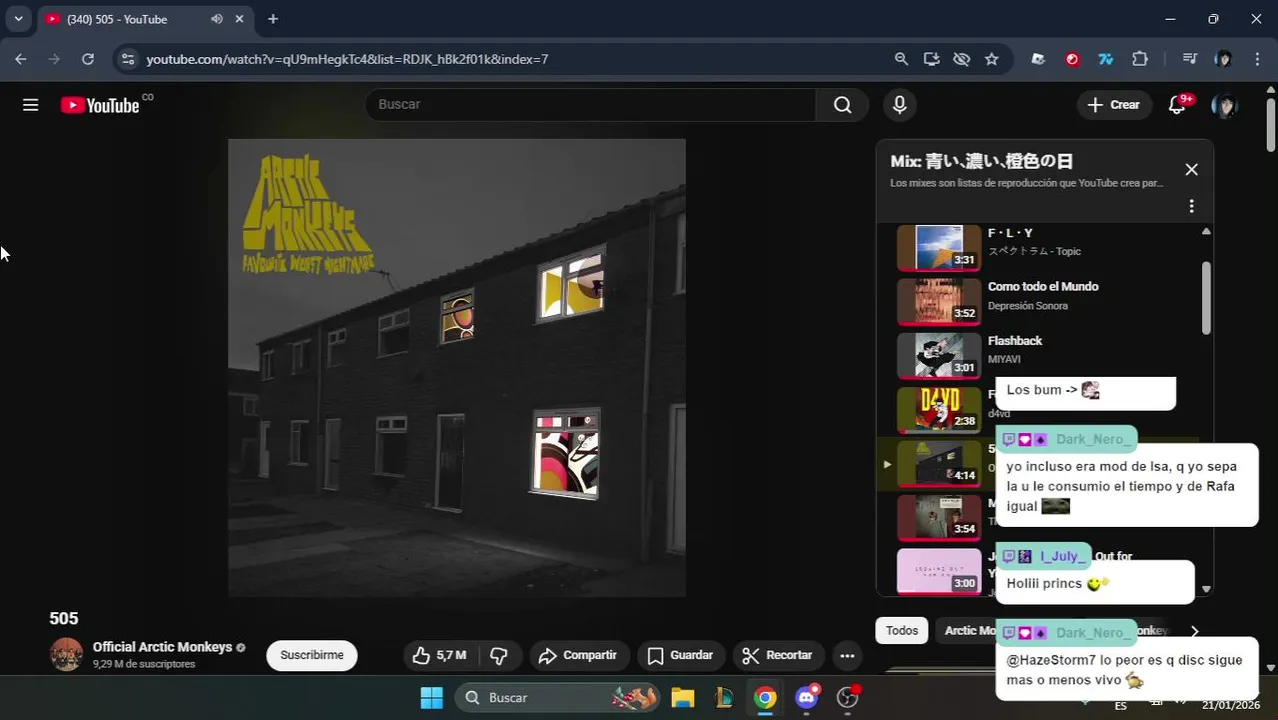Viewport: 1278px width, 720px height.
Task: Click the Recortar clip button
Action: pos(777,655)
